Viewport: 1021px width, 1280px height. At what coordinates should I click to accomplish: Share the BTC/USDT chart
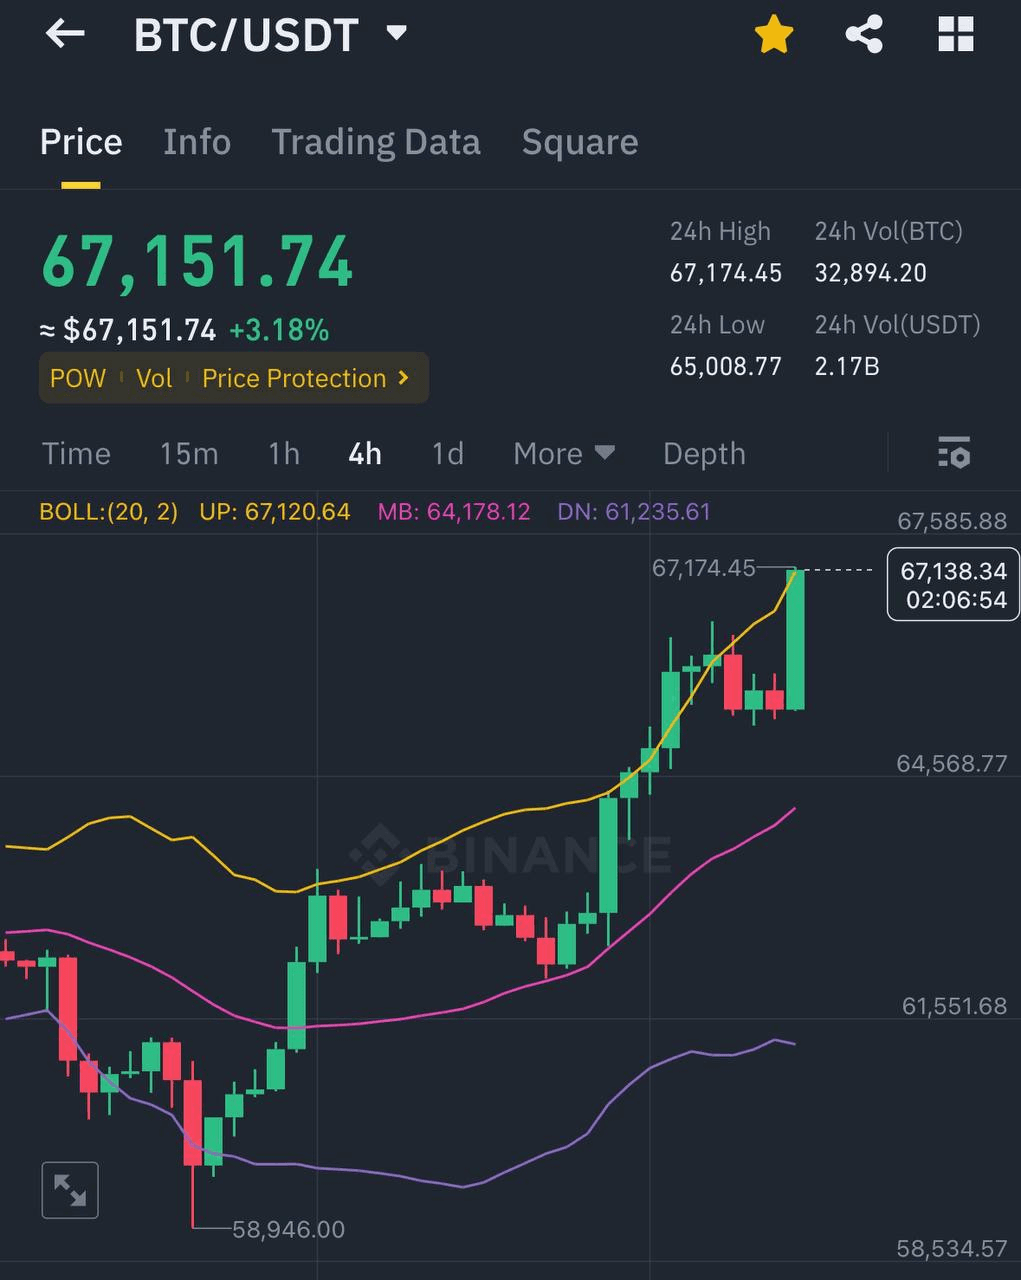864,34
